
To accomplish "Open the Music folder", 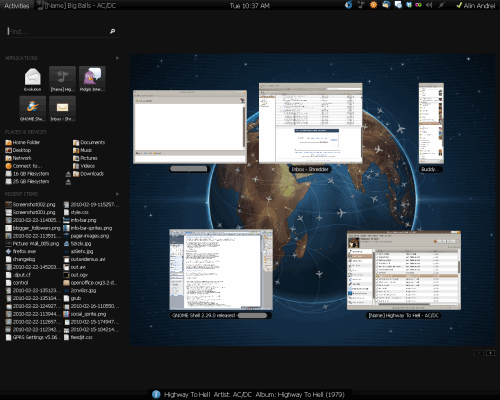I will click(83, 150).
